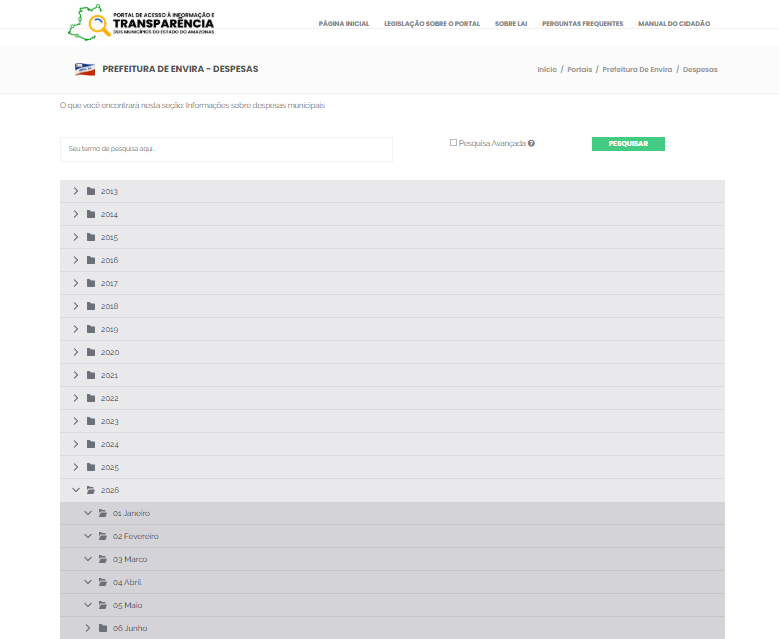Click the 2022 folder icon
This screenshot has height=639, width=779.
(x=91, y=398)
